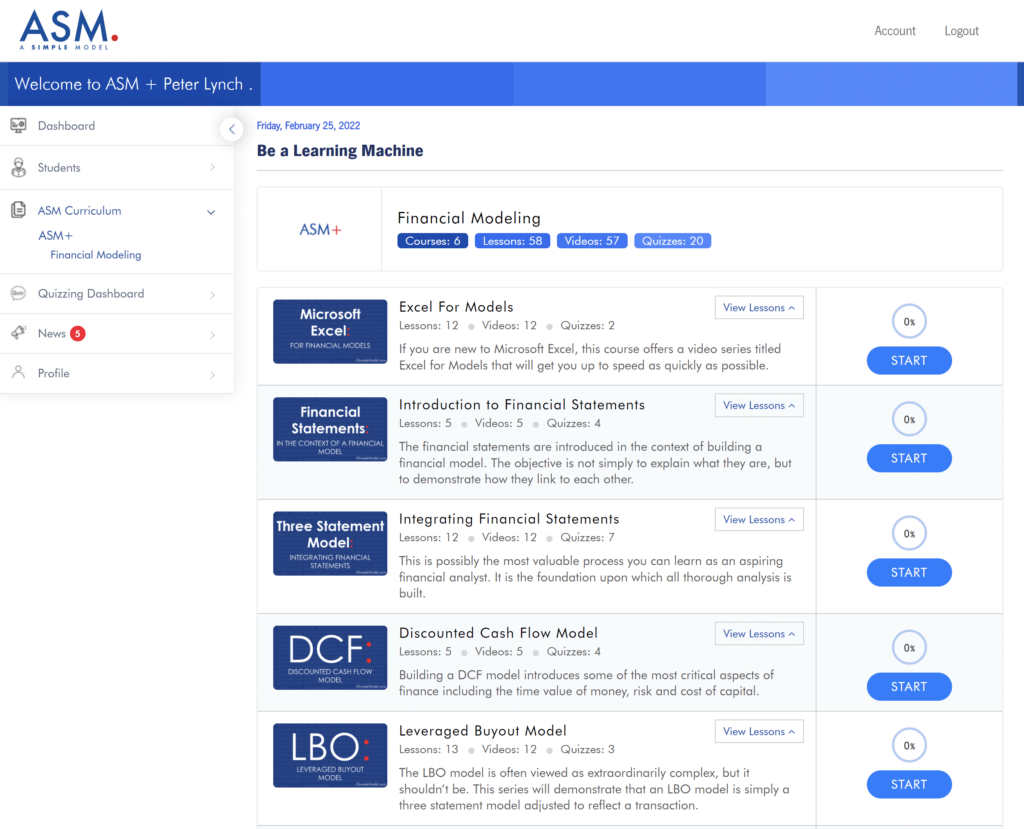This screenshot has width=1024, height=829.
Task: Start the Introduction to Financial Statements course
Action: [908, 459]
